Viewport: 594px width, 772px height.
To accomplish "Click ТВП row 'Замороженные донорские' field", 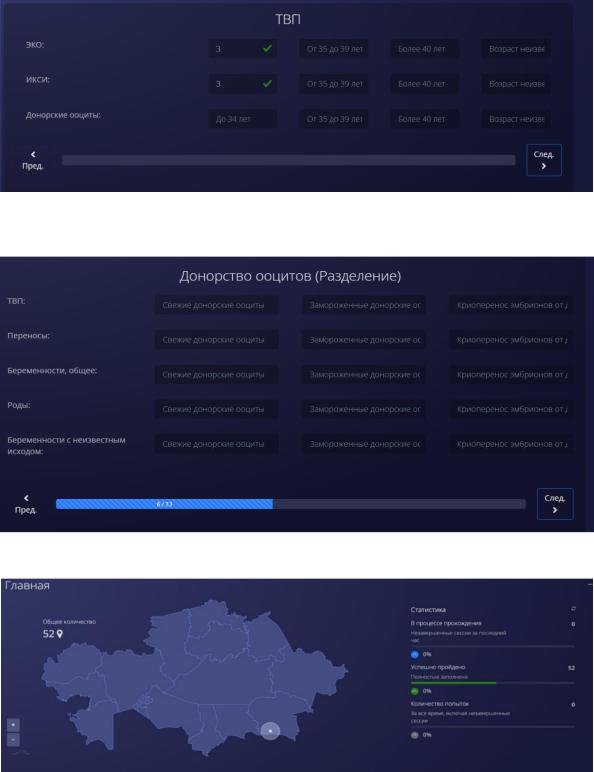I will tap(364, 305).
